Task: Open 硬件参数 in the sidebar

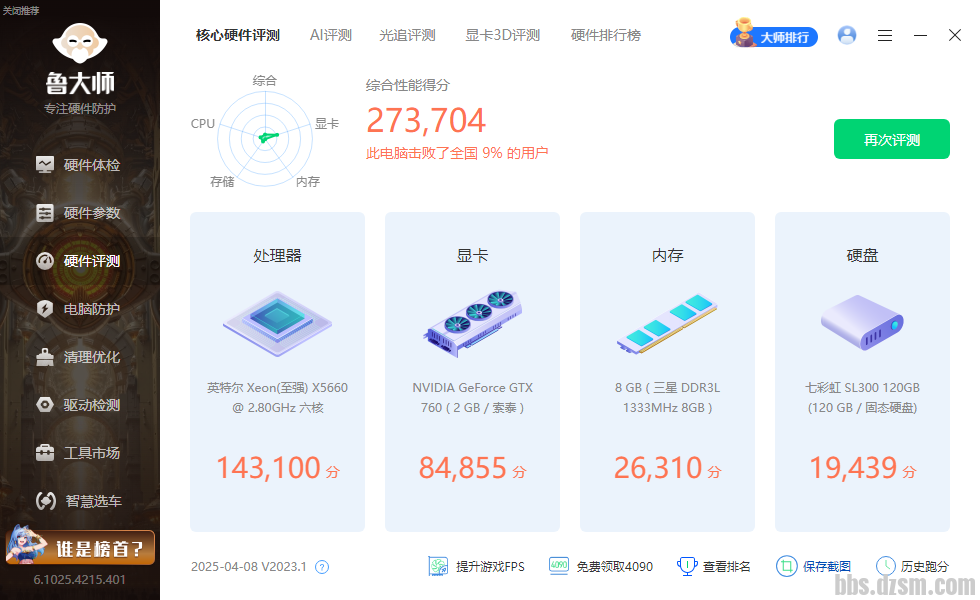Action: [79, 213]
